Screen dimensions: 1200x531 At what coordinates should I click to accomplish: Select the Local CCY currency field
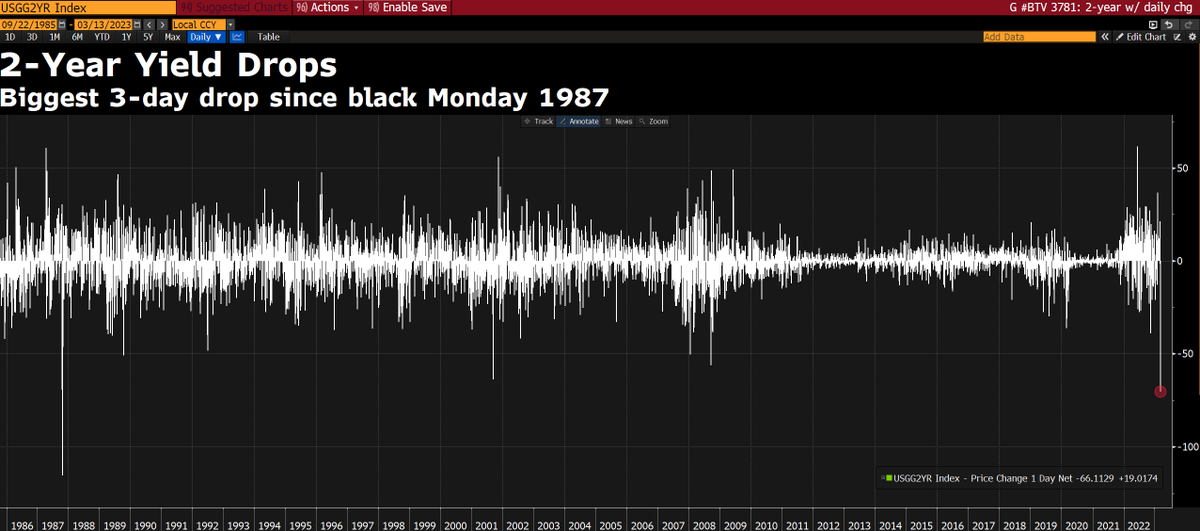(198, 24)
